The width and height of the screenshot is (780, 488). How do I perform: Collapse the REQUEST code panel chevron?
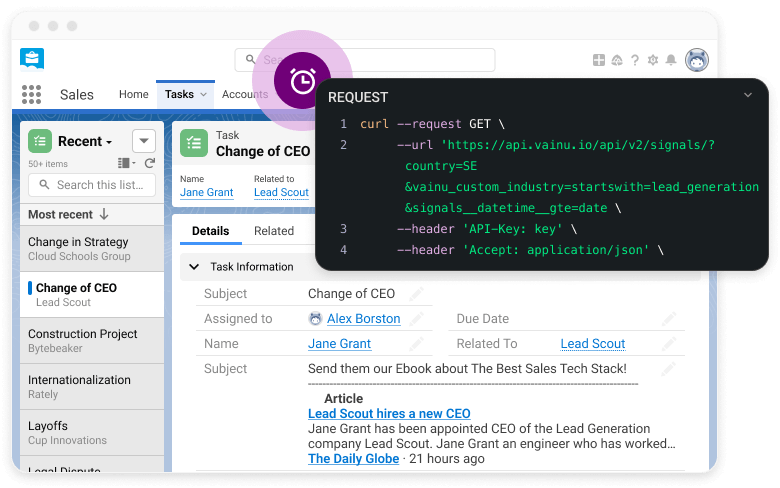747,96
